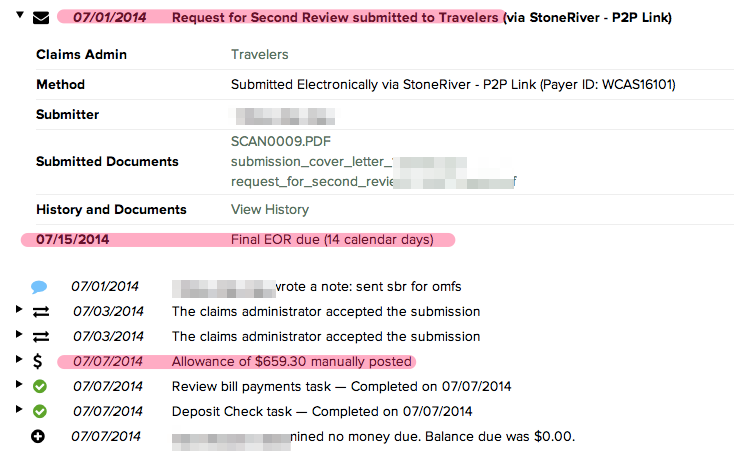Click the green check for Review bill payments task
The width and height of the screenshot is (734, 470).
[x=40, y=387]
